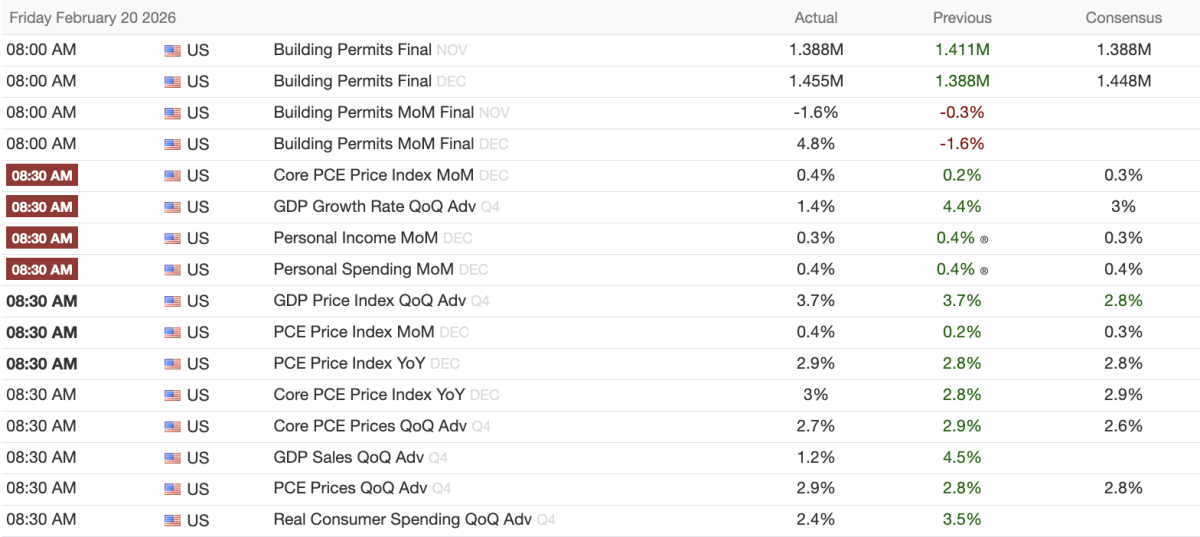Viewport: 1200px width, 537px height.
Task: Click US flag in Personal Income MoM row
Action: [173, 238]
